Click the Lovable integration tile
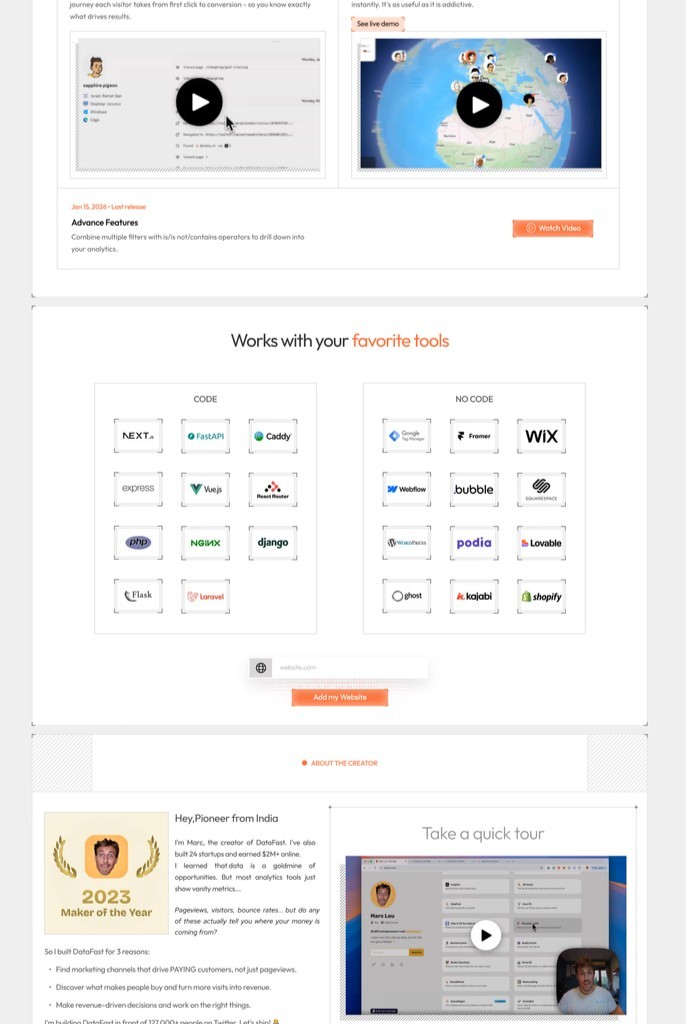Screen dimensions: 686x1024 pyautogui.click(x=542, y=543)
